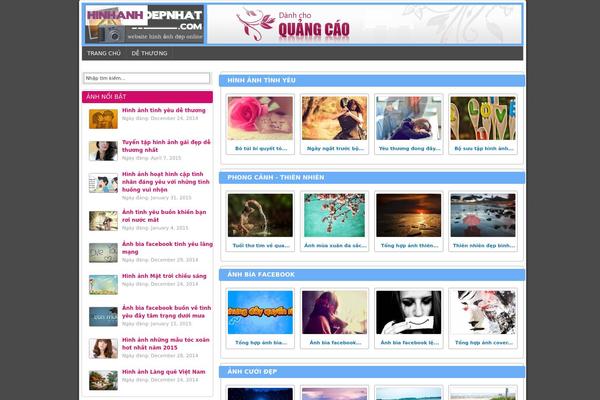This screenshot has width=600, height=400.
Task: Click sidebar thumbnail beside Ảnh tình yêu buồn
Action: [103, 221]
